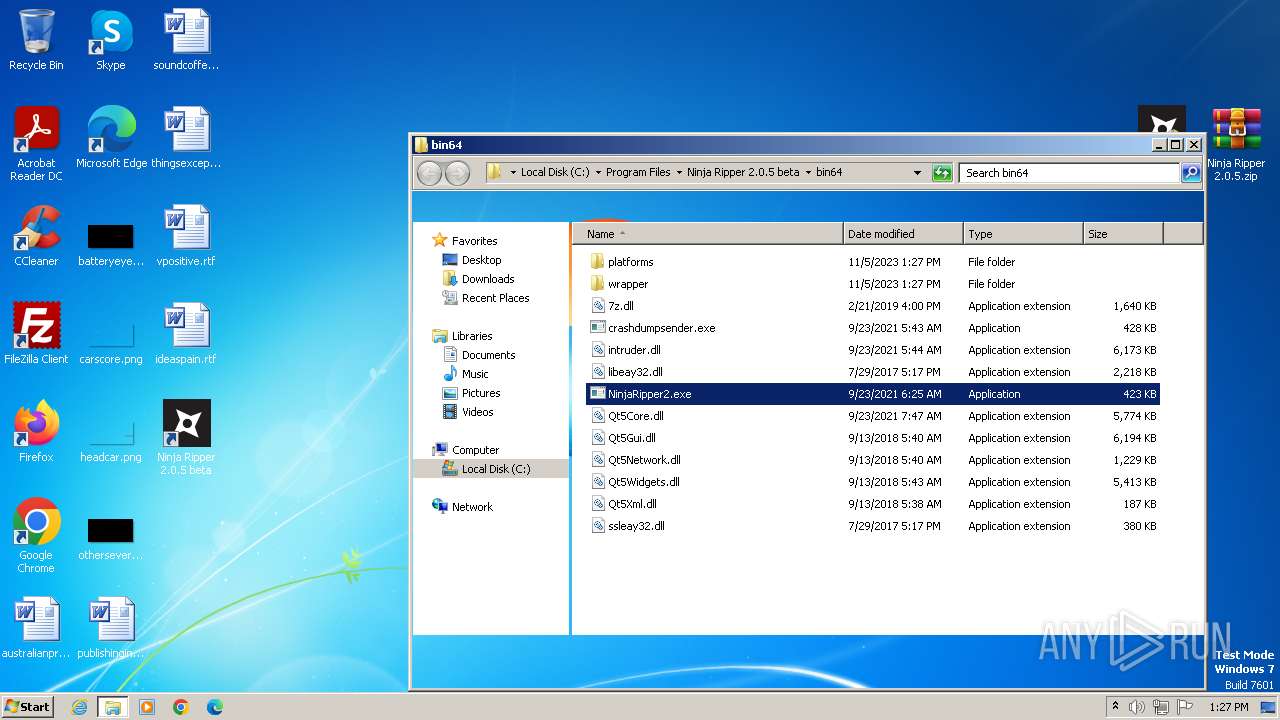Open the Recycle Bin desktop icon
The width and height of the screenshot is (1280, 720).
36,40
